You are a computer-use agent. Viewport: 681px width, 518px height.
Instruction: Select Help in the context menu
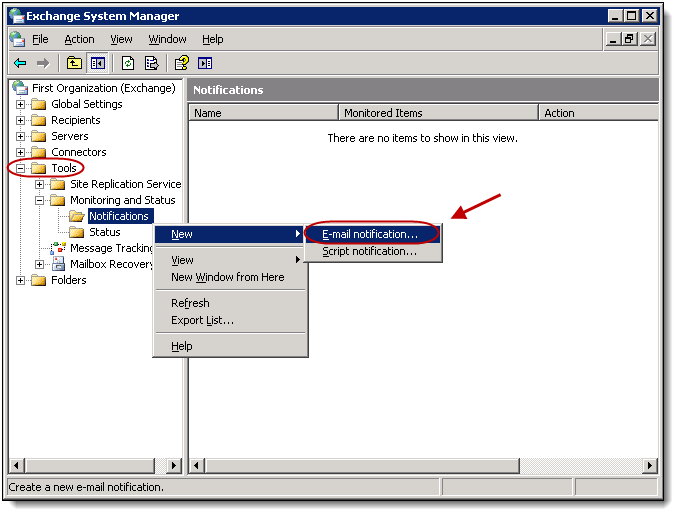point(230,346)
